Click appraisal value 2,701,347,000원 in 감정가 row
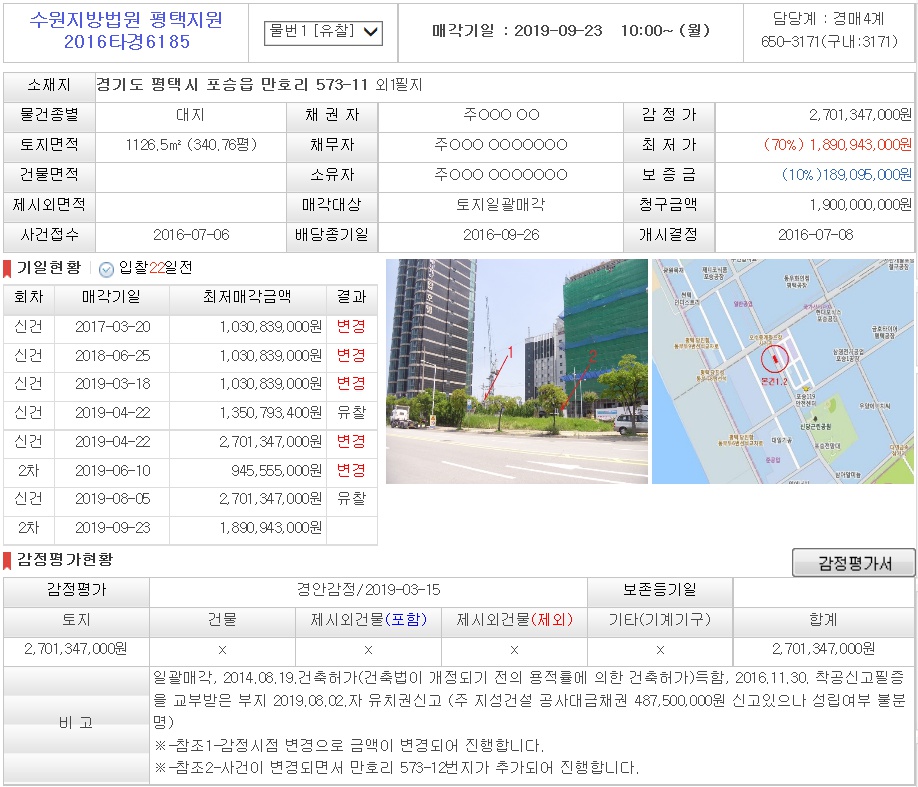The image size is (918, 787). [x=860, y=115]
